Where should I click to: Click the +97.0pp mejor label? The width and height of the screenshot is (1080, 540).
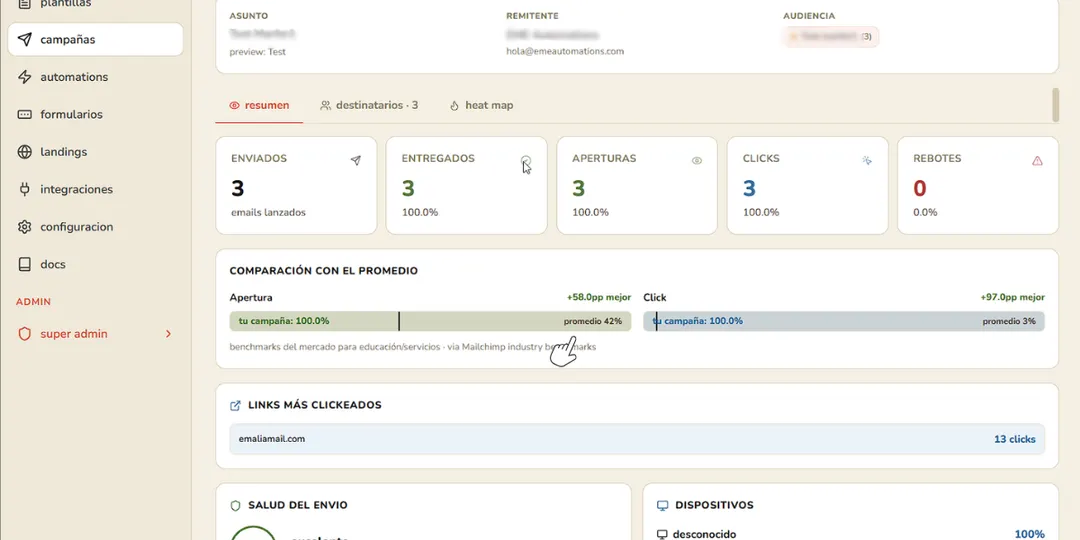1012,298
